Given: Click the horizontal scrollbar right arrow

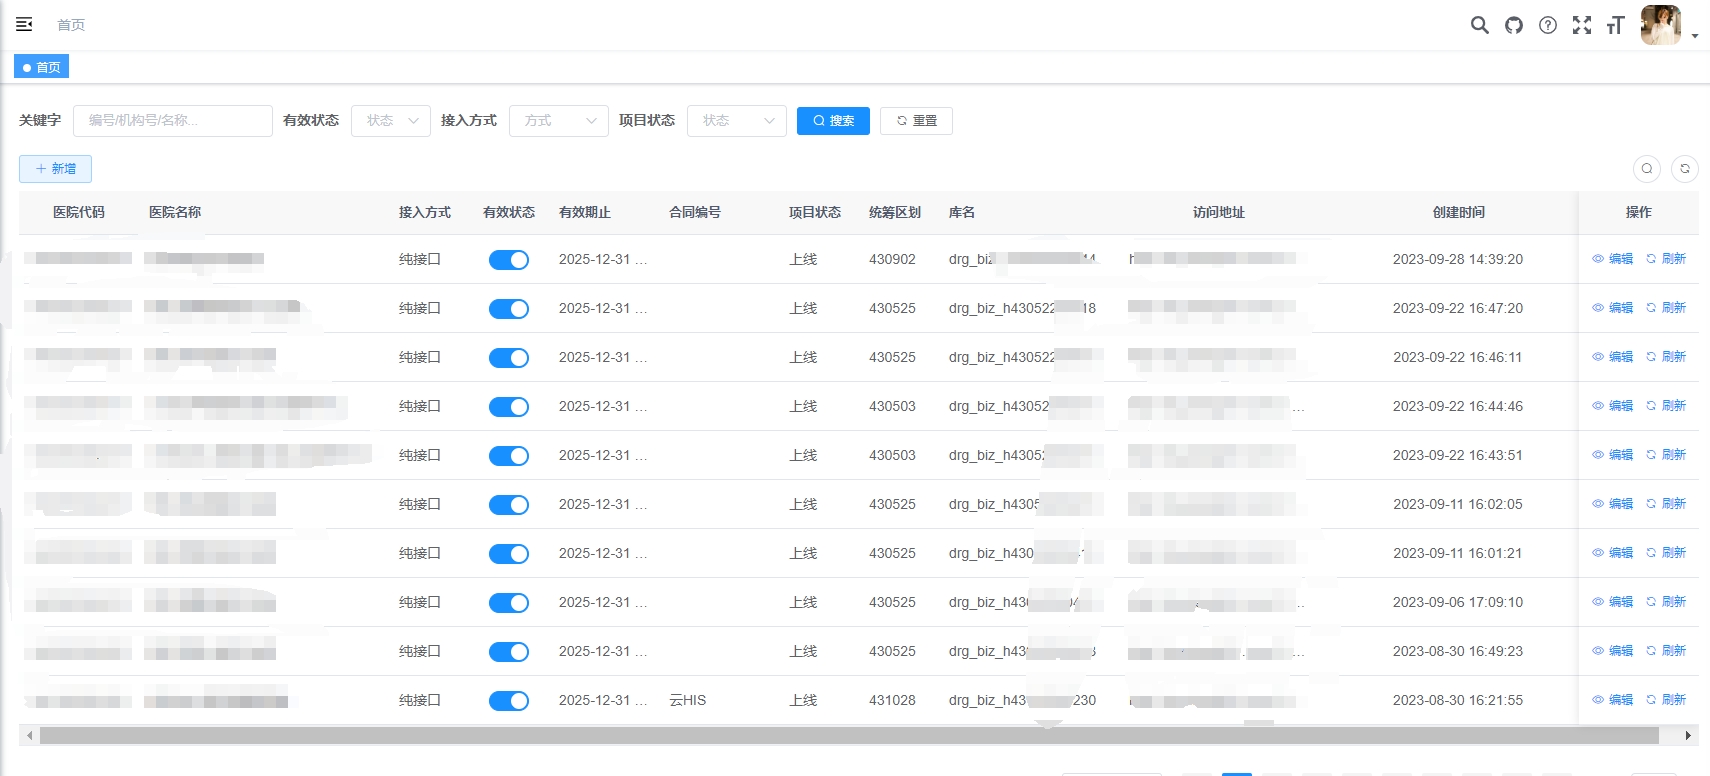Looking at the screenshot, I should point(1688,736).
